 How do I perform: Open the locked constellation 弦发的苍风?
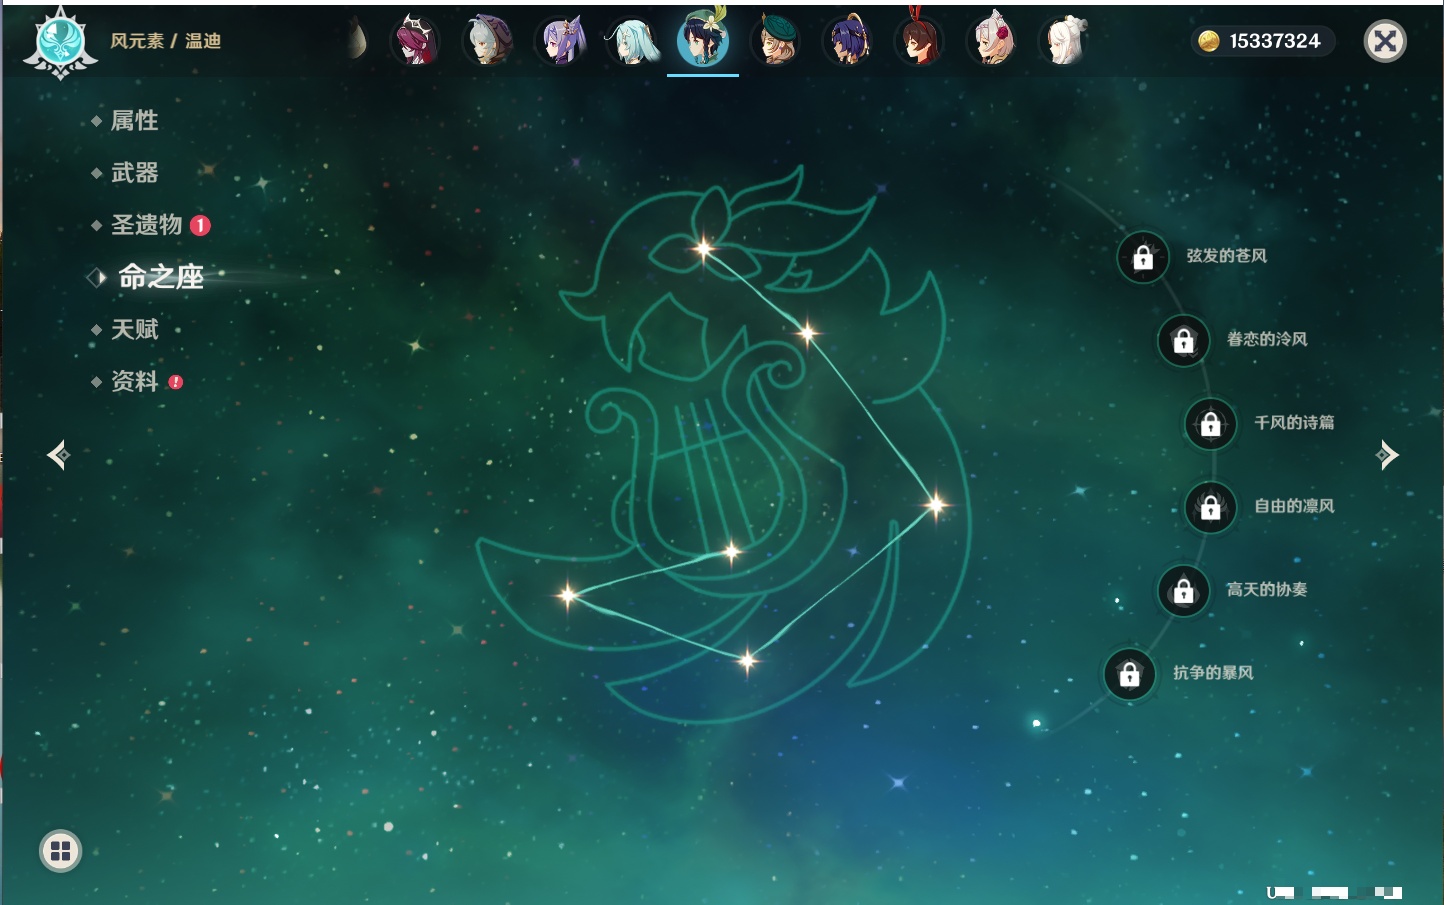[x=1143, y=258]
